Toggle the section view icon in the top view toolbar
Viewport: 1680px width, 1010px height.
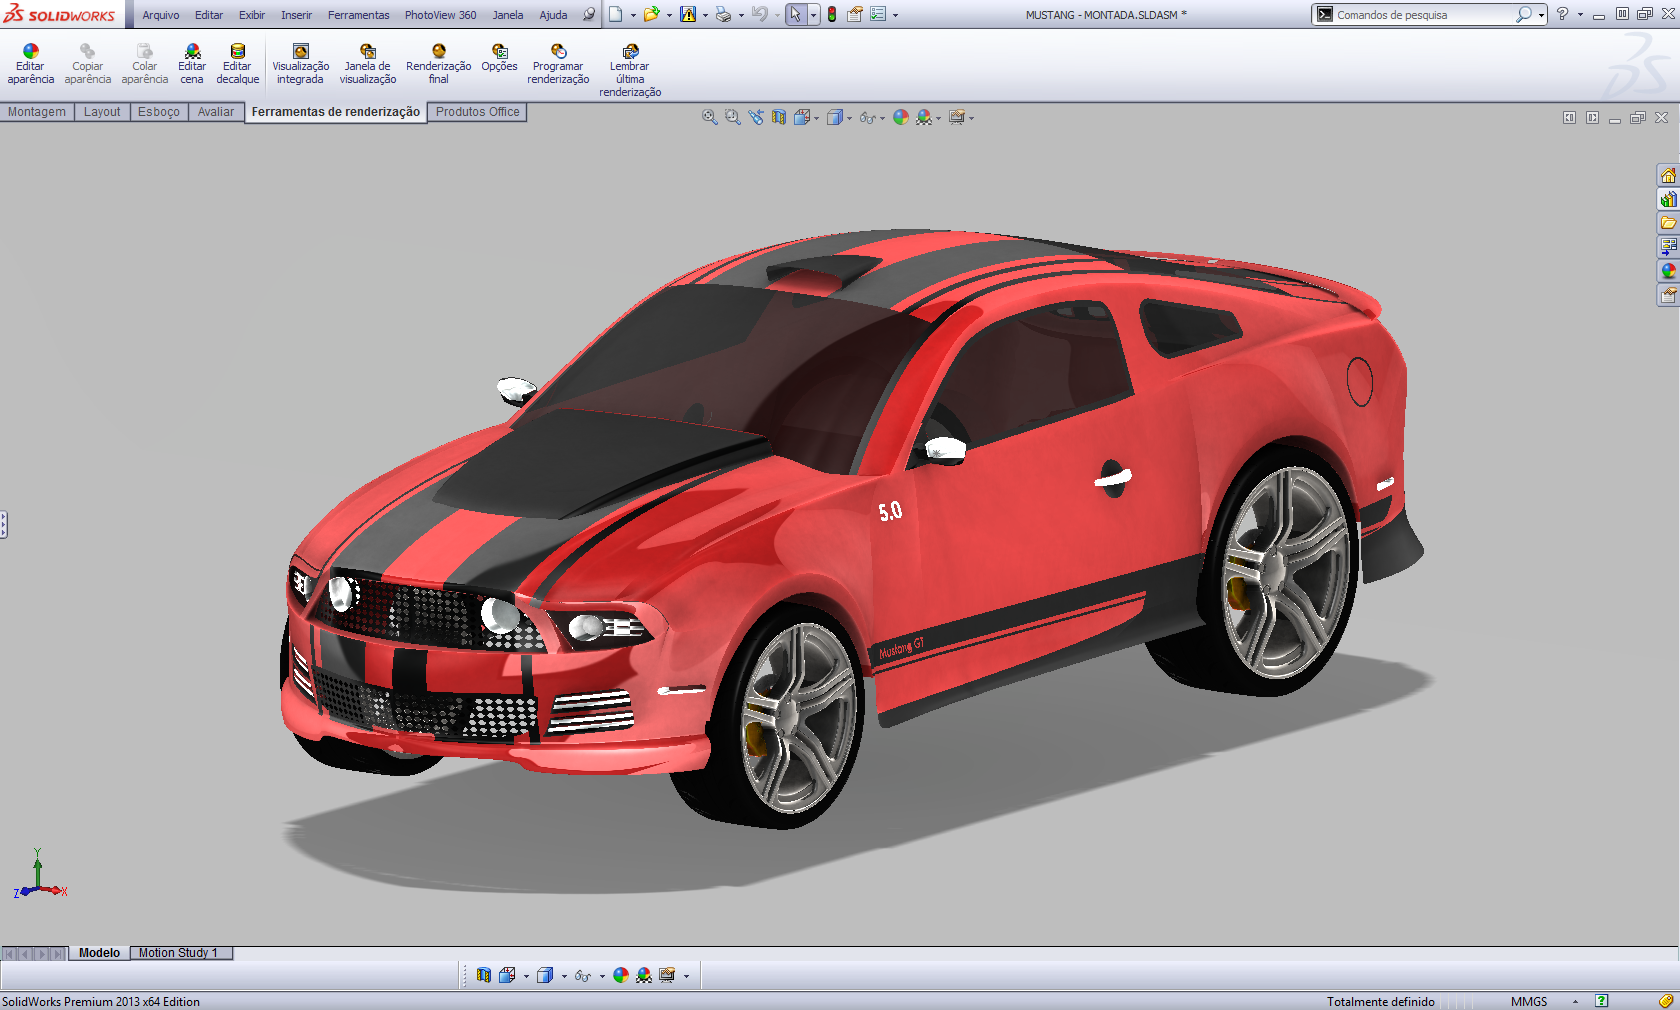[779, 118]
